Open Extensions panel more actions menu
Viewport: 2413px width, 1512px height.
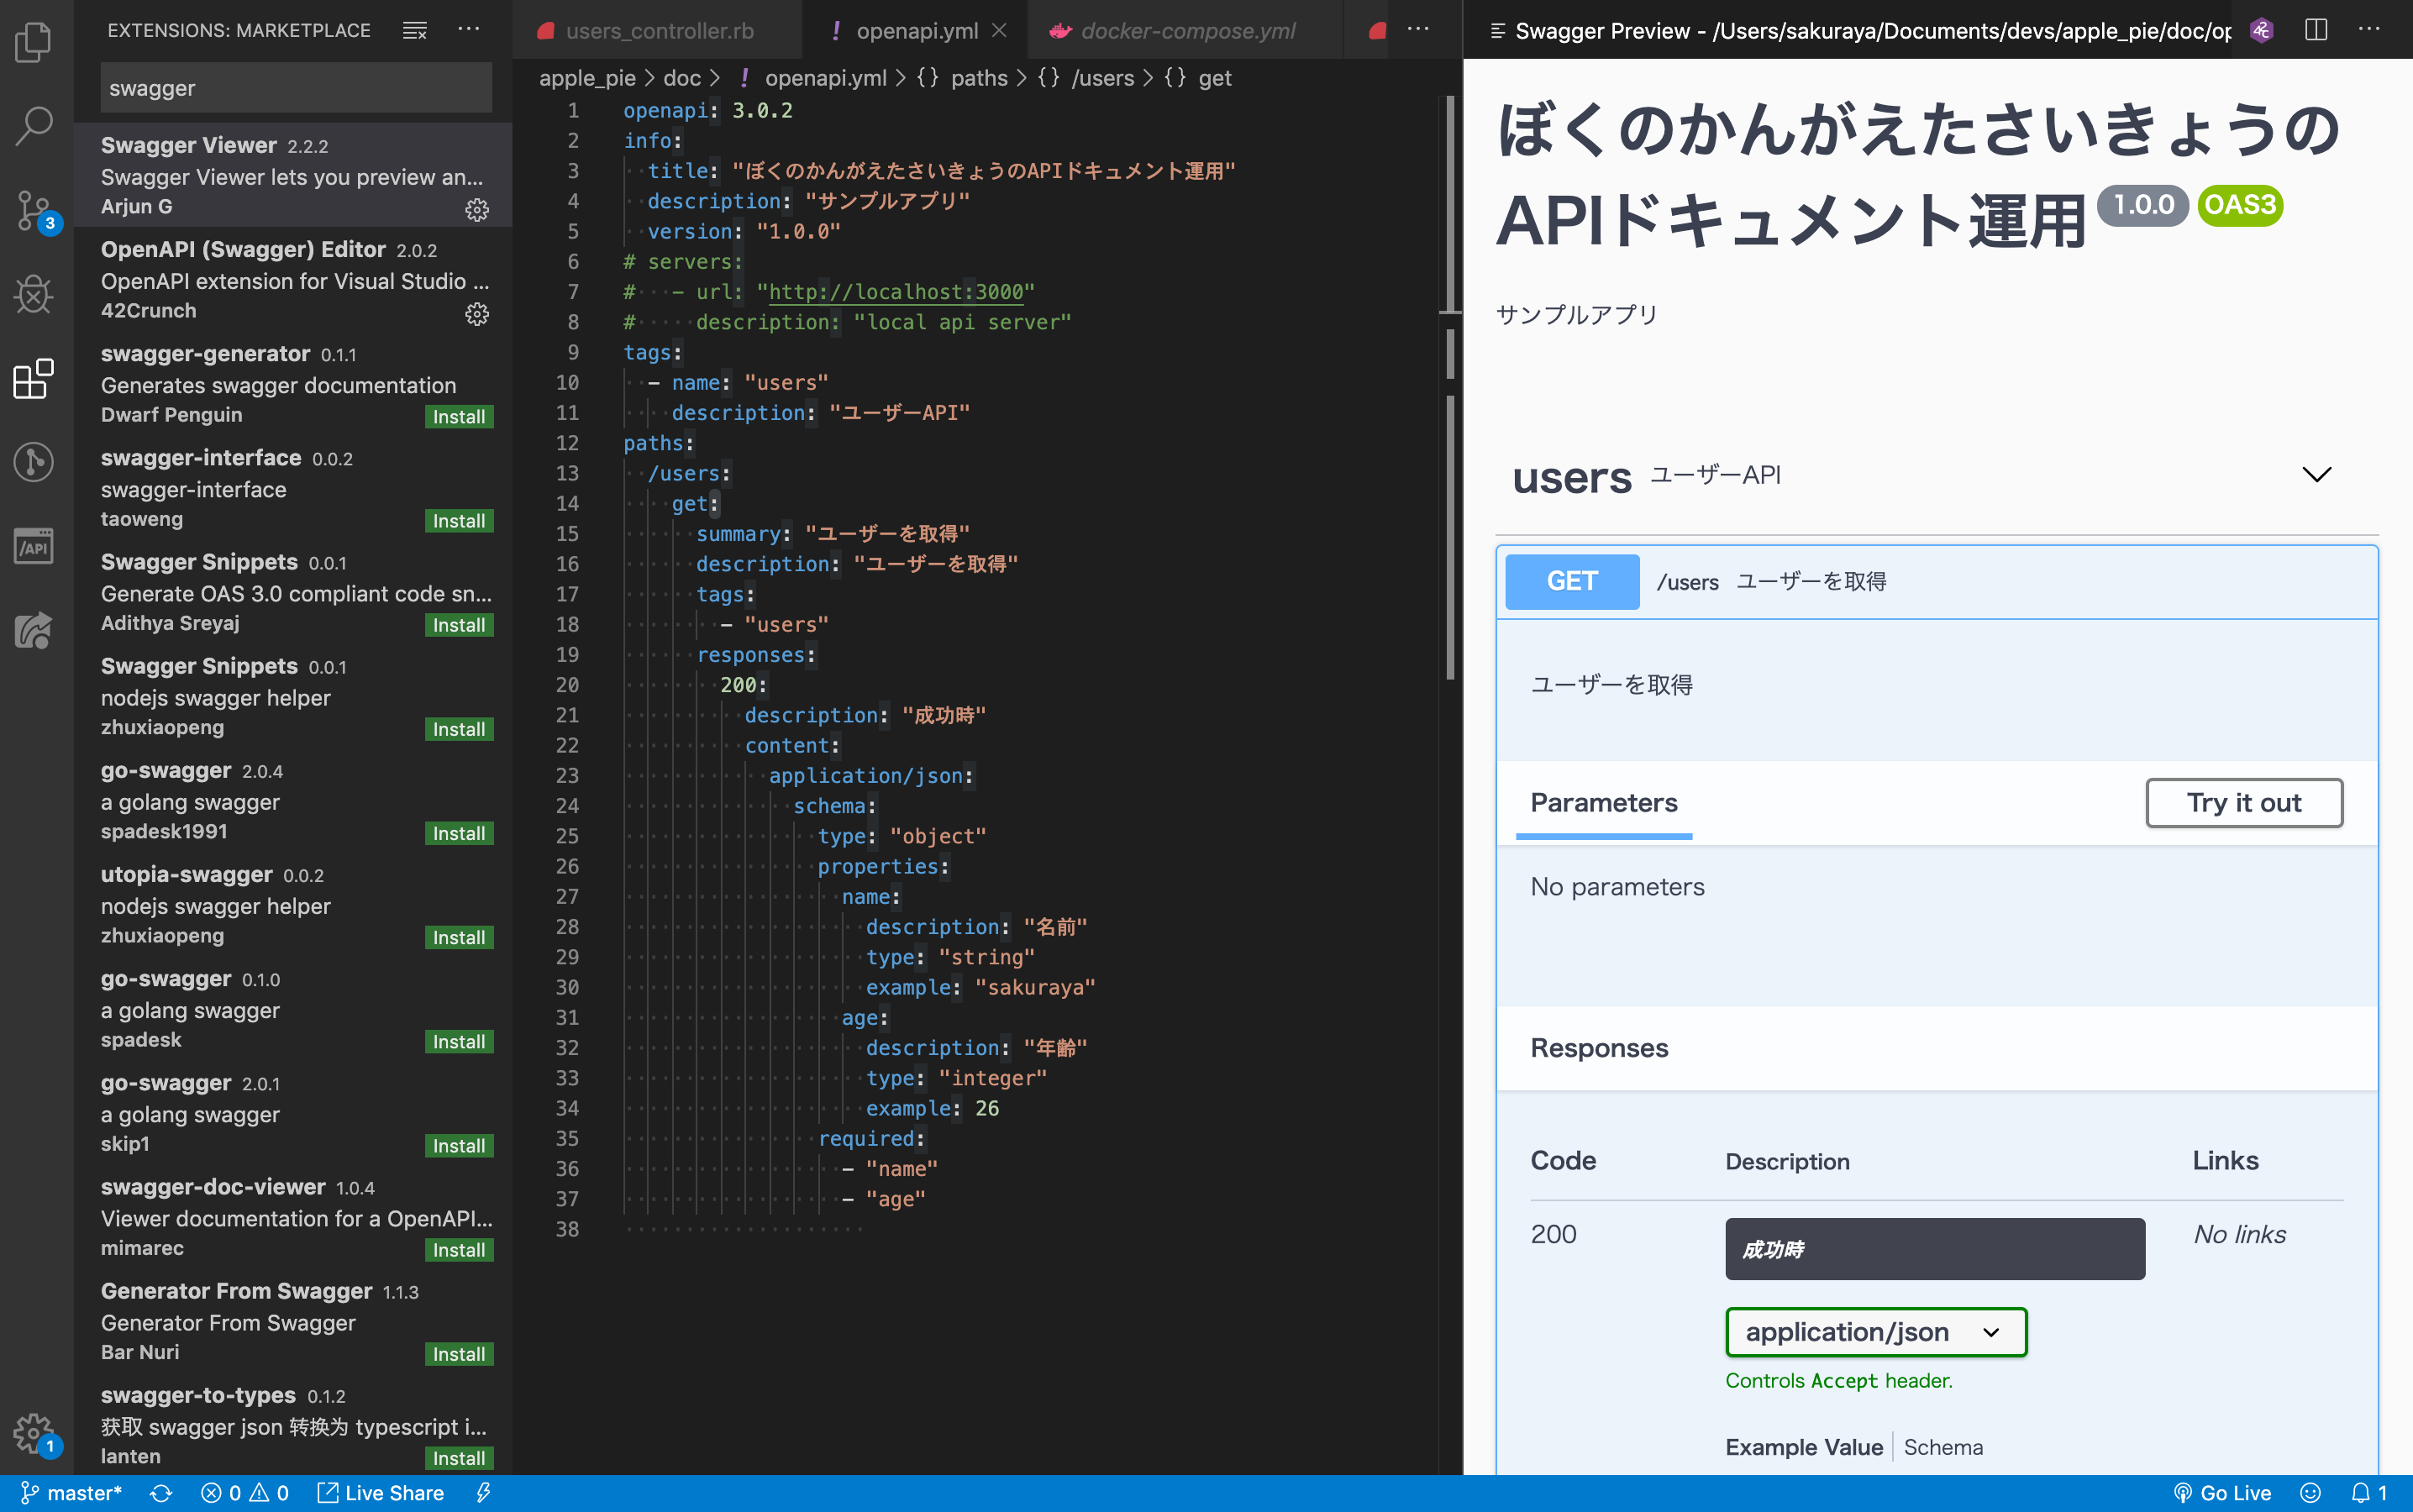(468, 30)
